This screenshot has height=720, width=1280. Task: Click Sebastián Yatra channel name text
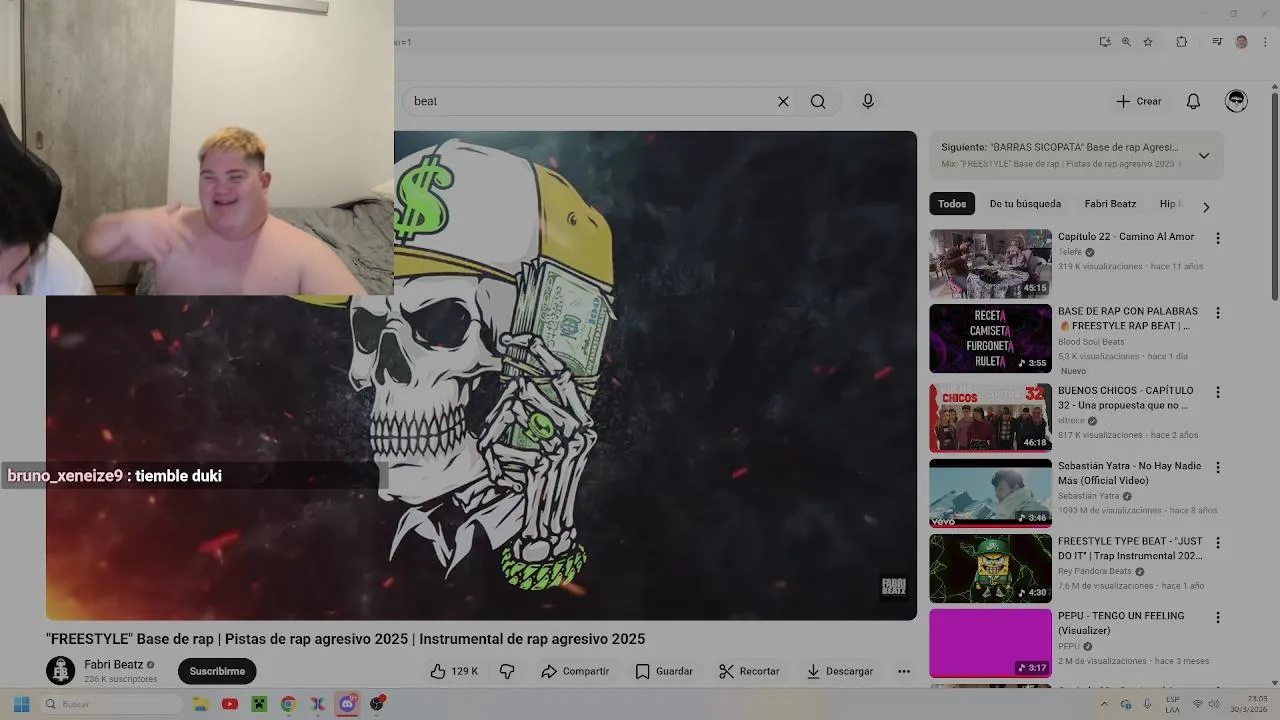pyautogui.click(x=1089, y=496)
